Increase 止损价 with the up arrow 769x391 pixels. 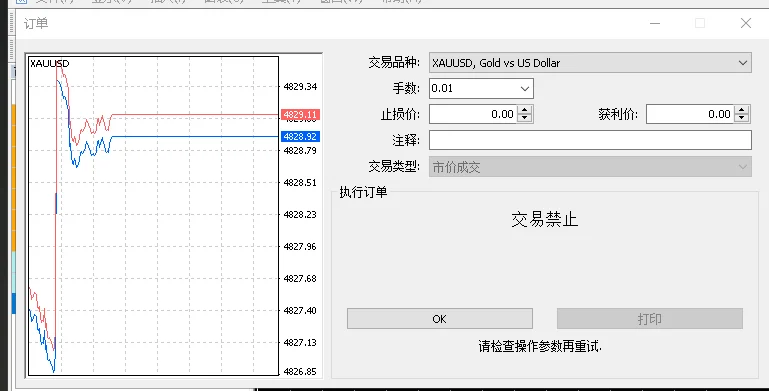click(x=525, y=110)
